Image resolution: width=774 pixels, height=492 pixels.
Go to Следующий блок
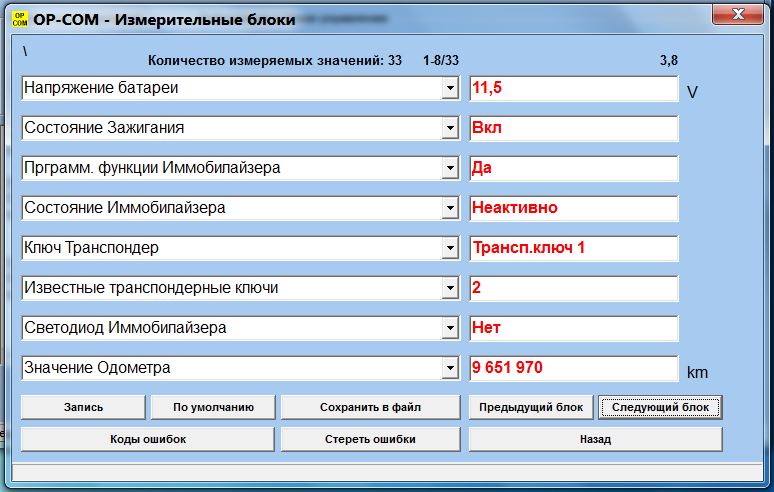click(660, 407)
